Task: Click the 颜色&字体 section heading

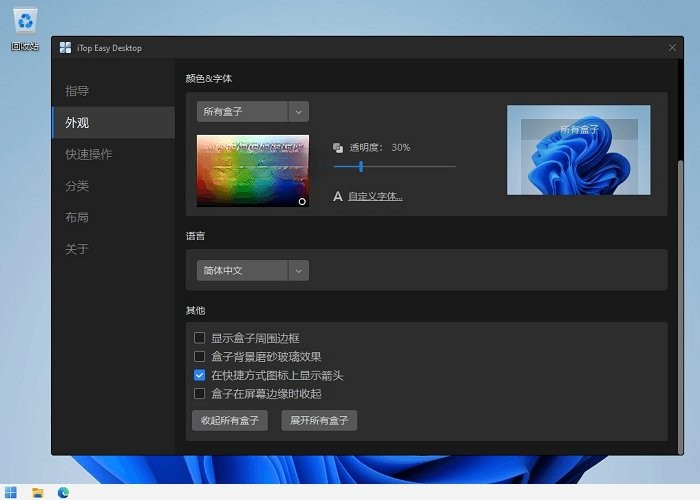Action: [209, 79]
